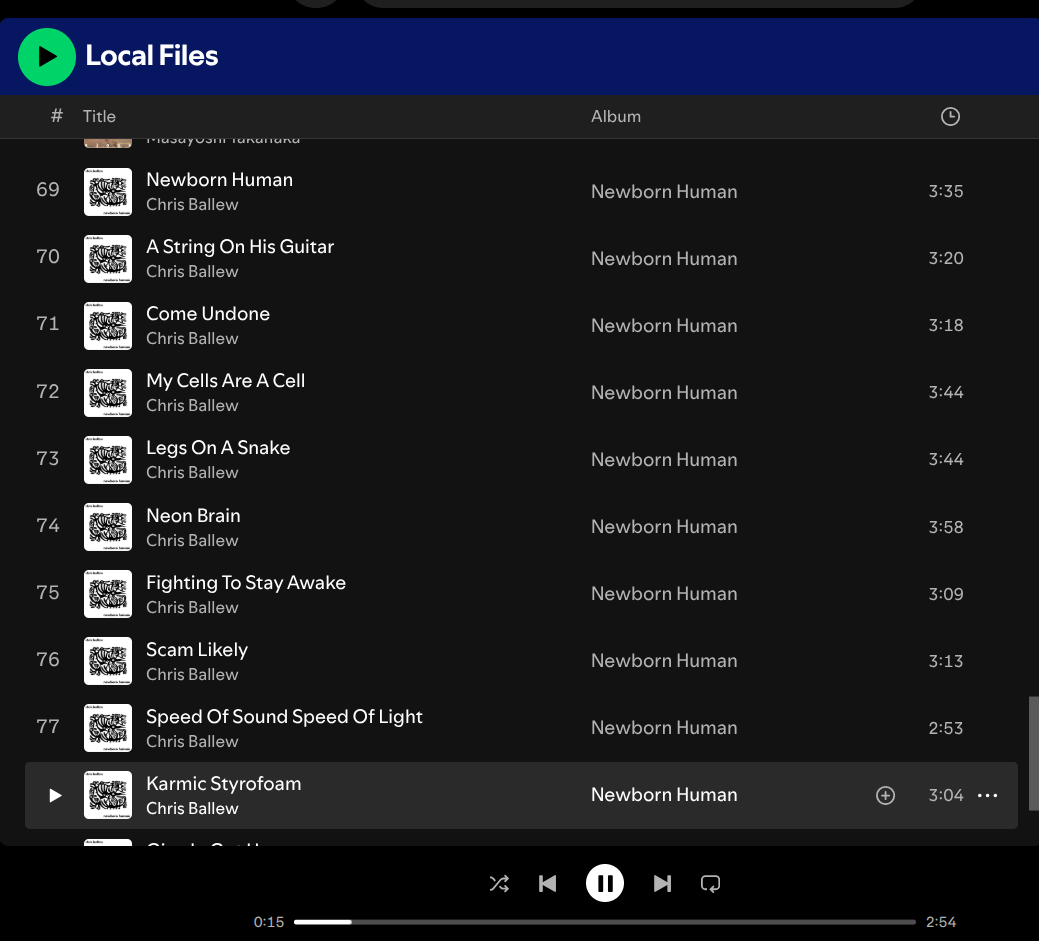The image size is (1039, 941).
Task: Open Newborn Human album link in row 73
Action: tap(664, 459)
